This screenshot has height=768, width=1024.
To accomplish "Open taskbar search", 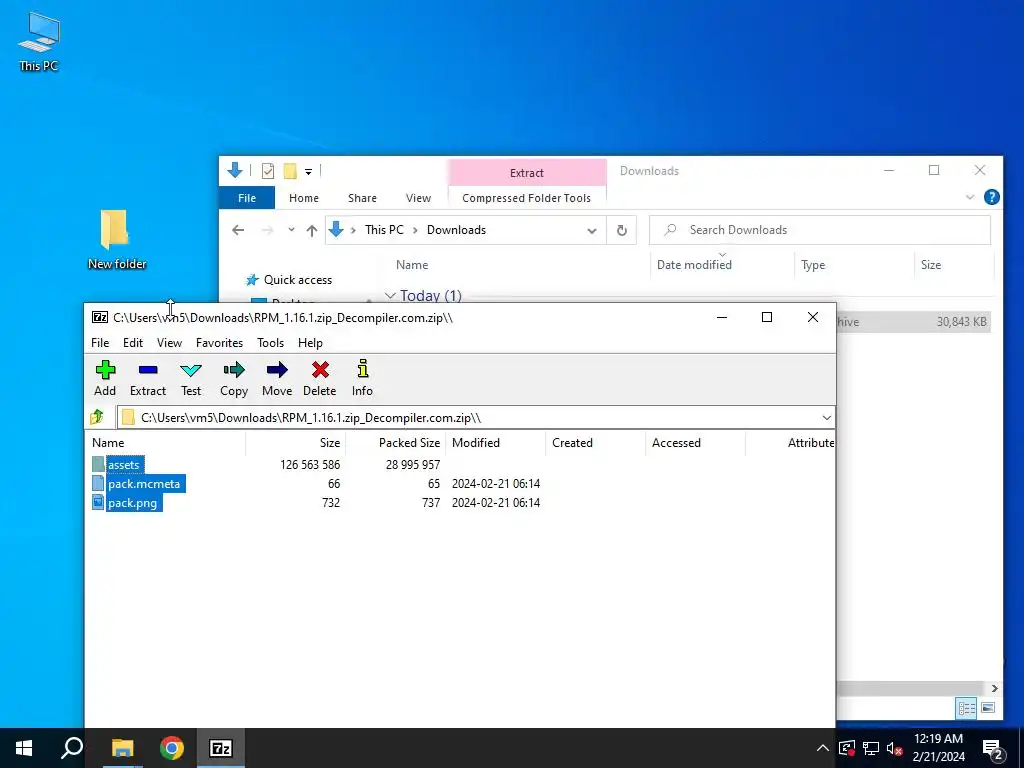I will (x=72, y=748).
